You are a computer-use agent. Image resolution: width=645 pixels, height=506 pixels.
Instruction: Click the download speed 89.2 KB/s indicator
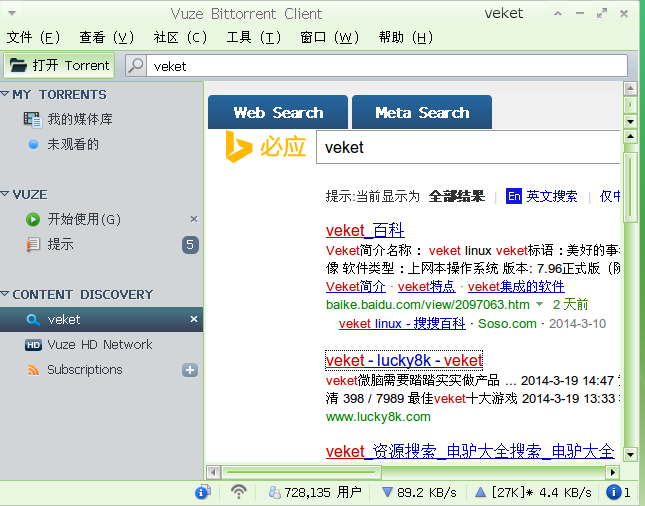click(419, 492)
